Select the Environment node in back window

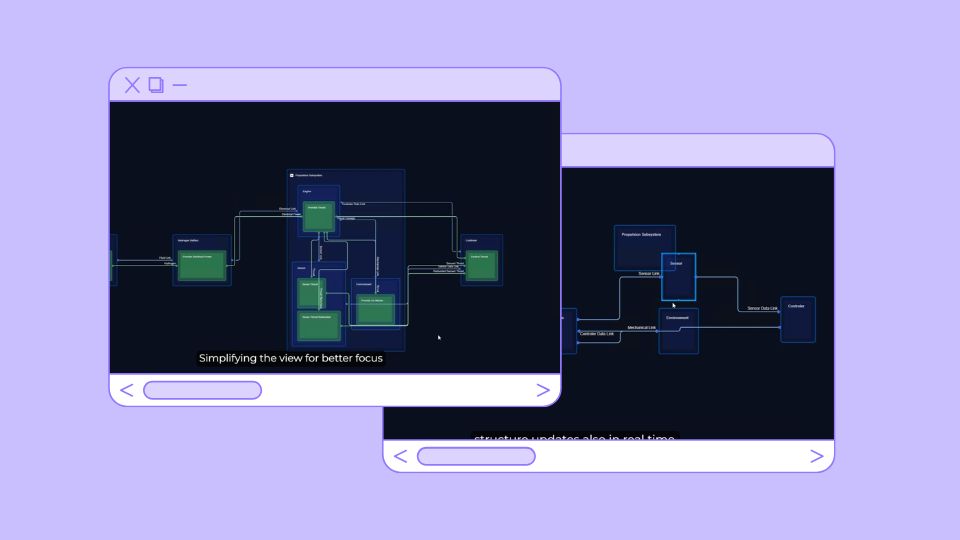pos(678,331)
